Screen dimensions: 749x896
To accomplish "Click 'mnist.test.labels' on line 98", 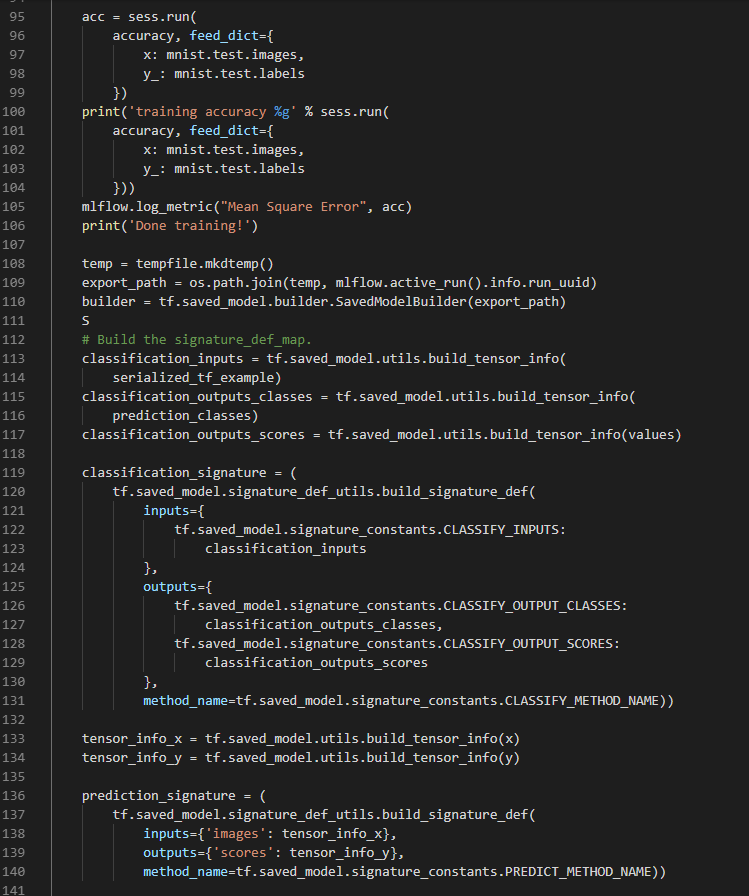I will pos(239,74).
